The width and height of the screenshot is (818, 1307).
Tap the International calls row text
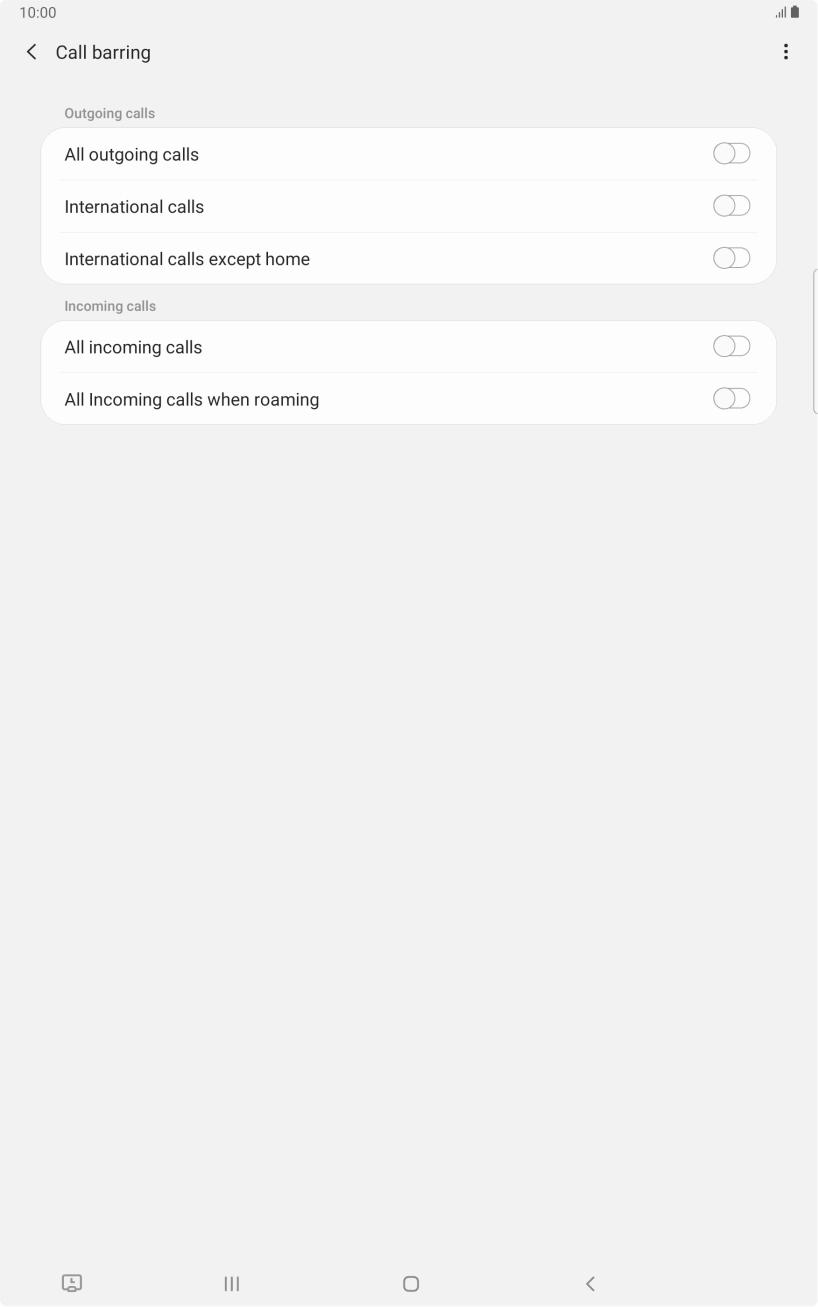[x=134, y=206]
